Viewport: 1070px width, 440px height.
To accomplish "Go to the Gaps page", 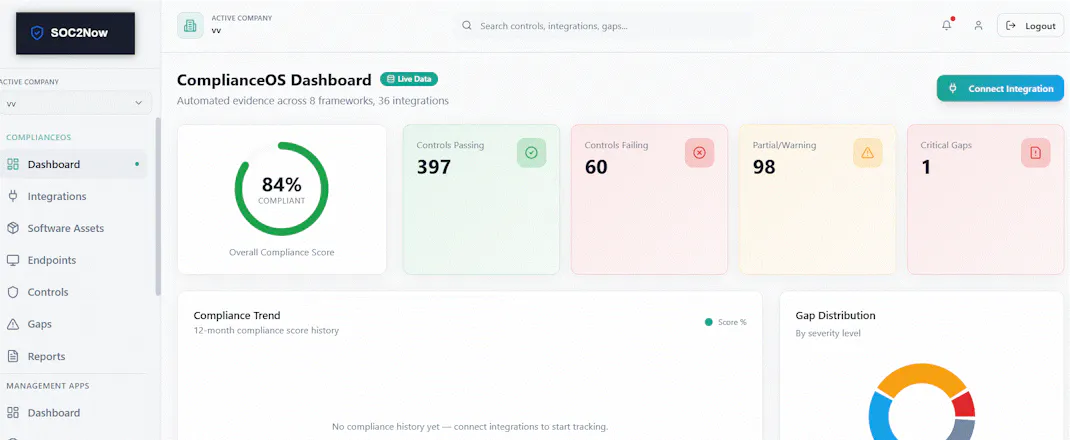I will (74, 324).
